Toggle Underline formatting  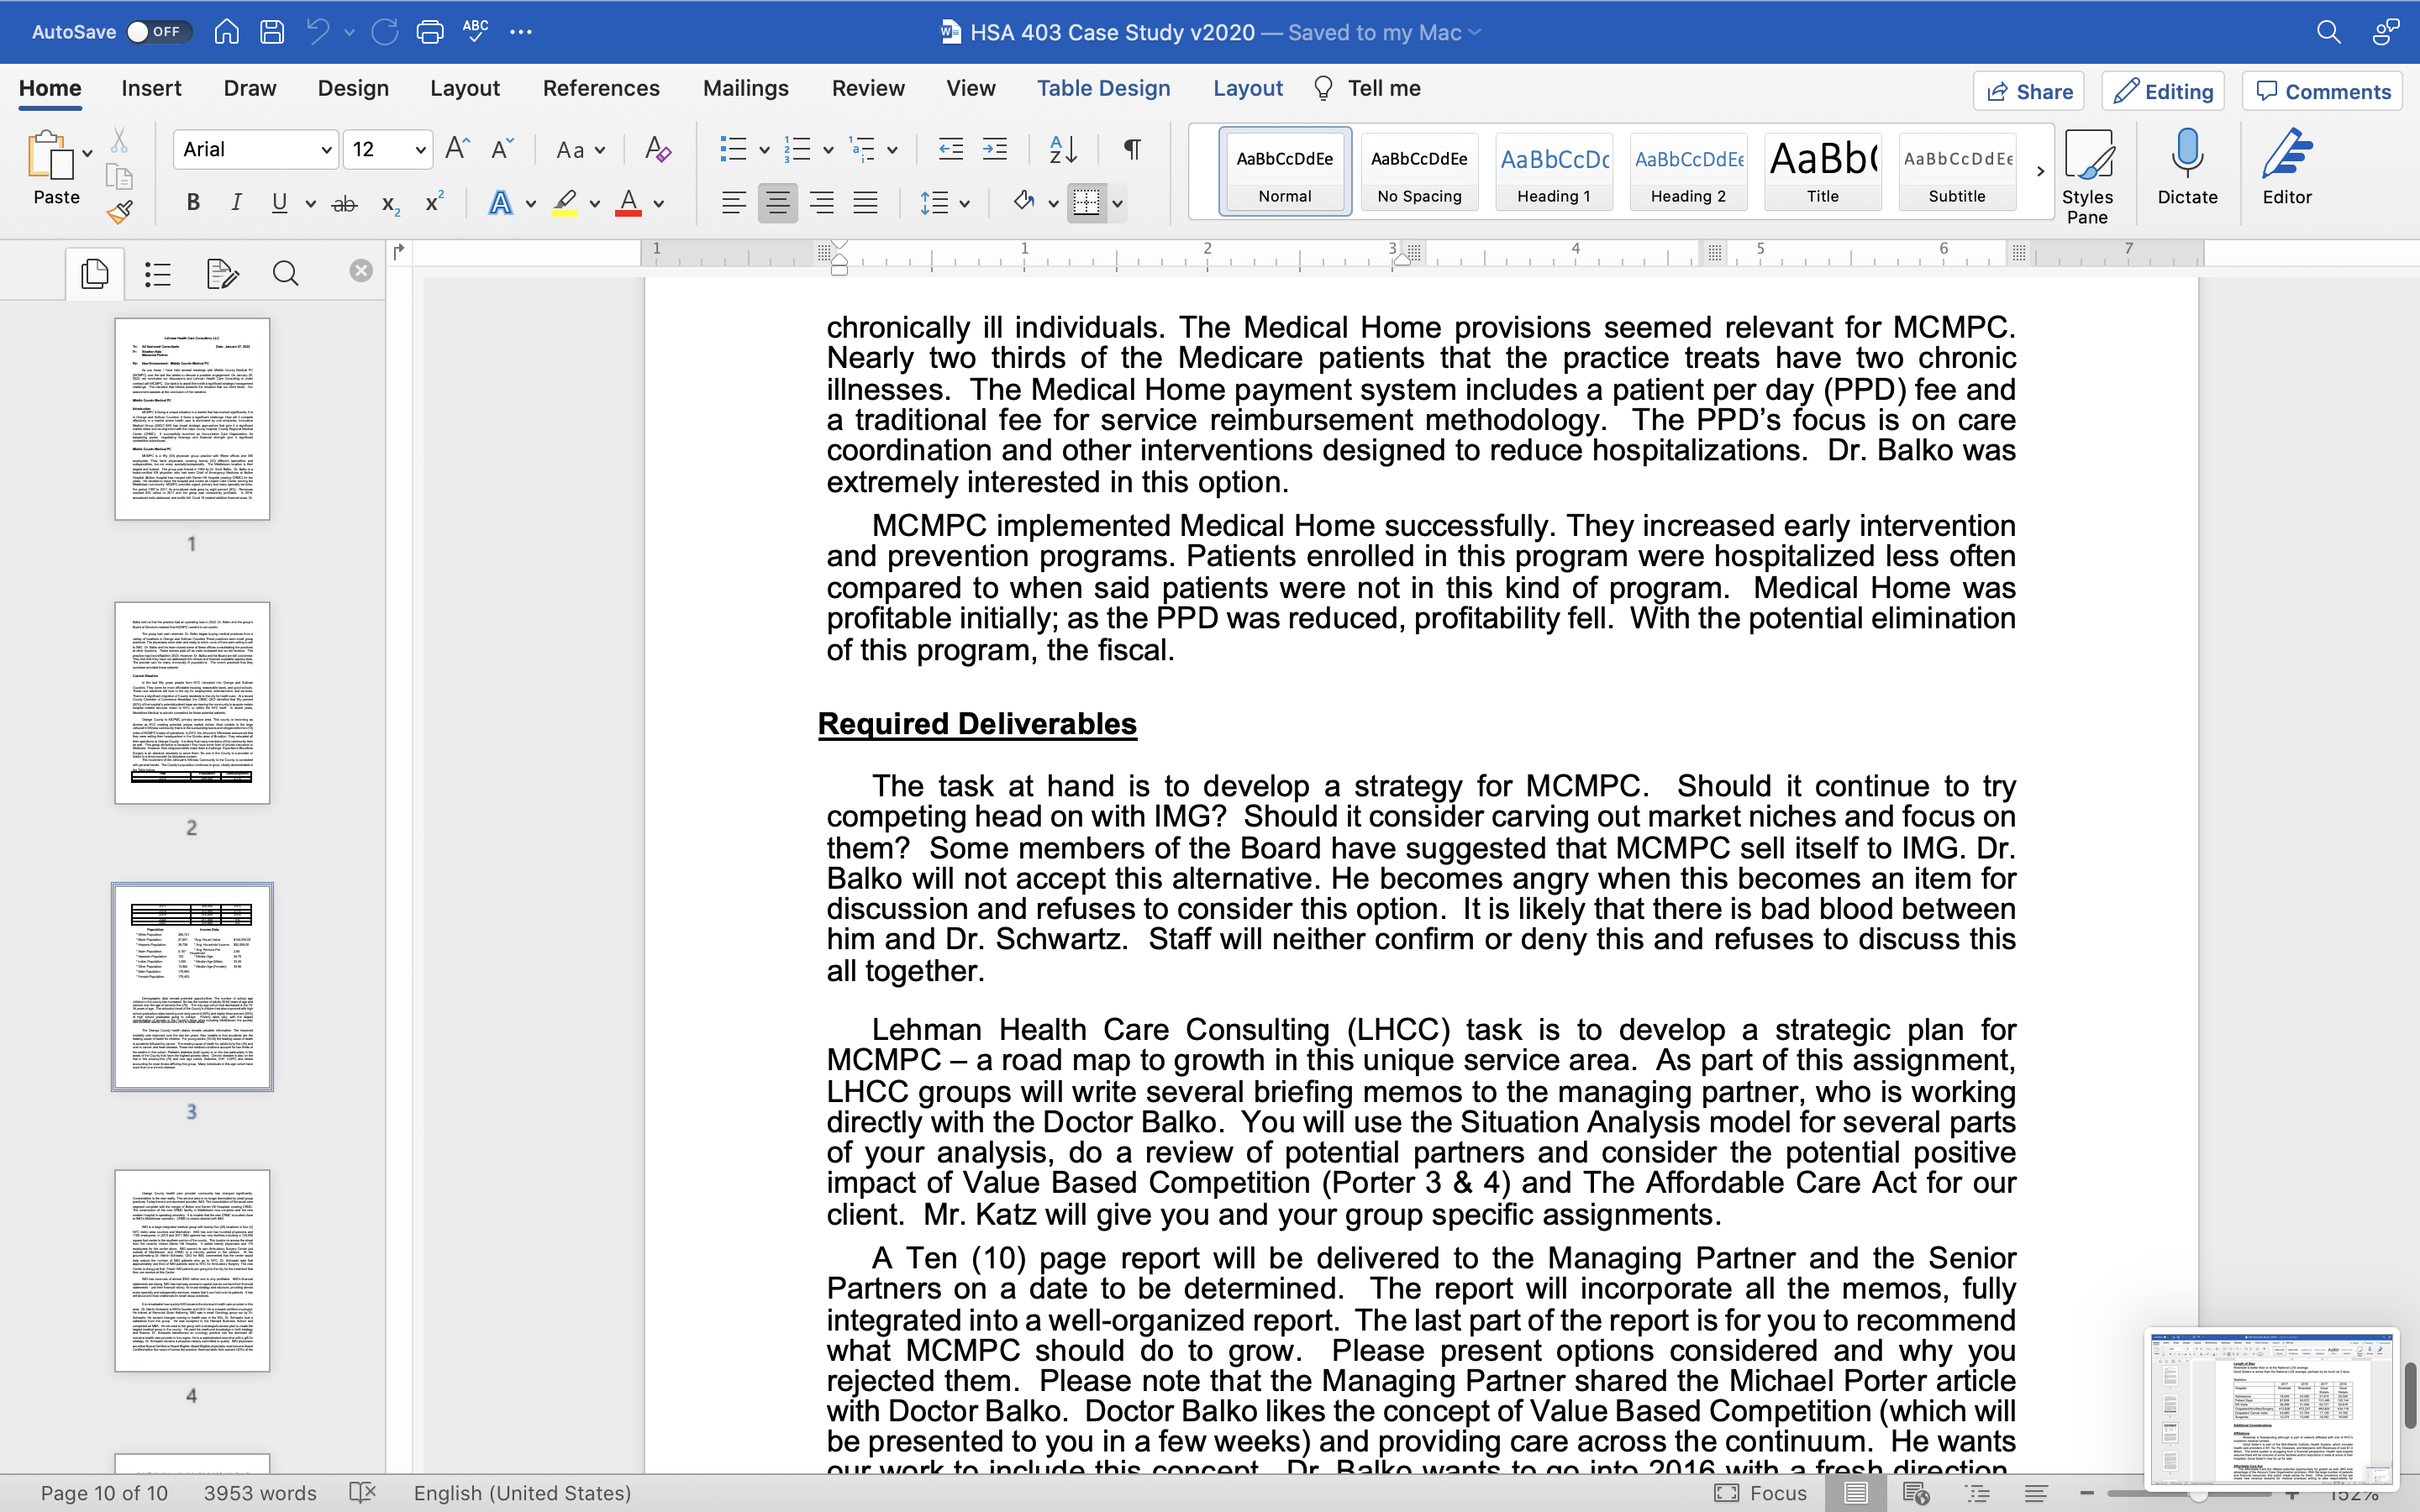point(280,203)
